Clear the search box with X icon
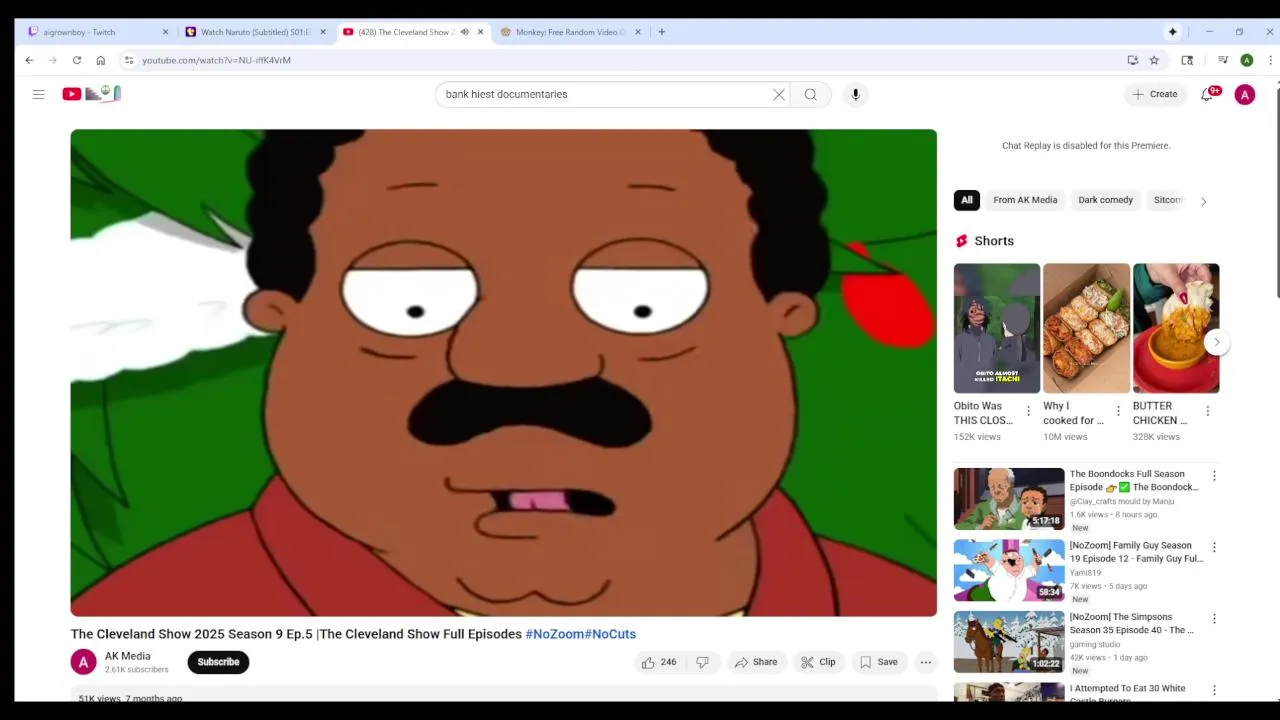 (x=779, y=94)
